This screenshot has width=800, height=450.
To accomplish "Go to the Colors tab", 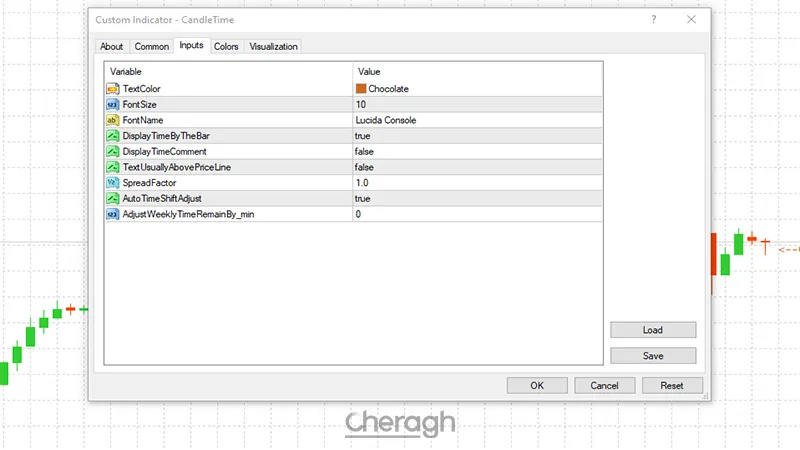I will (x=226, y=46).
